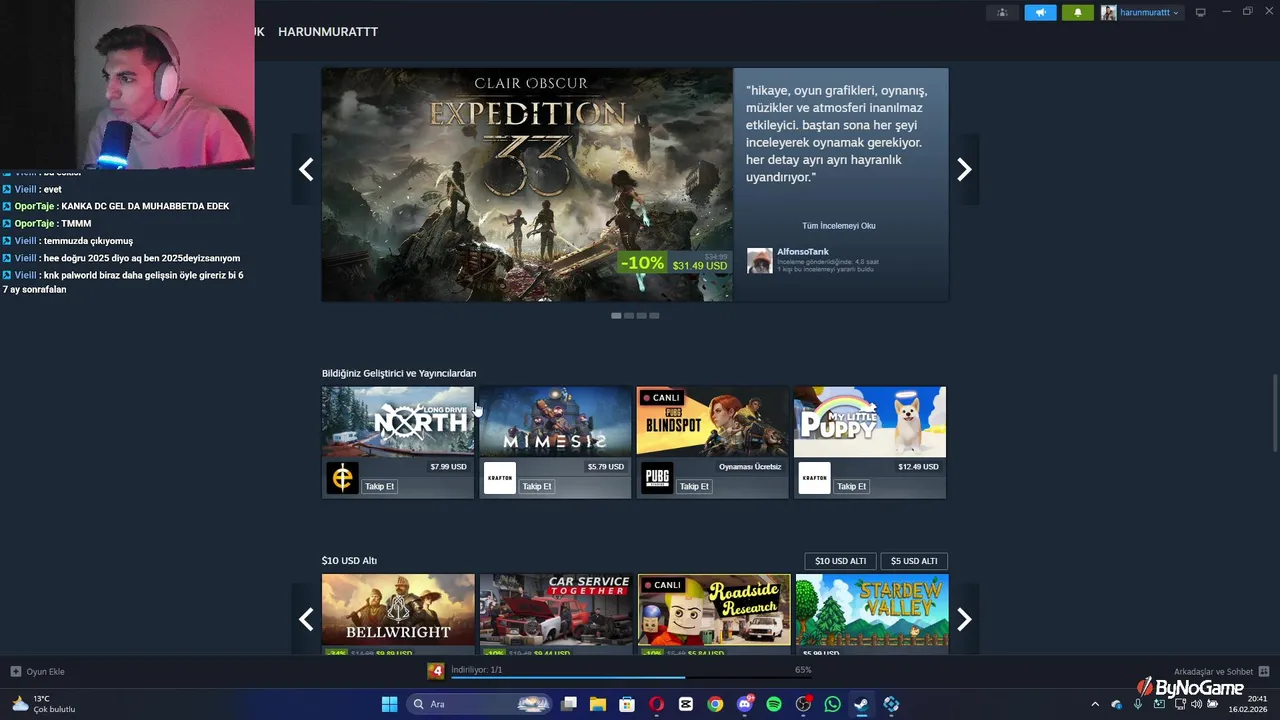1280x720 pixels.
Task: Open Microsoft Store from taskbar
Action: pos(627,704)
